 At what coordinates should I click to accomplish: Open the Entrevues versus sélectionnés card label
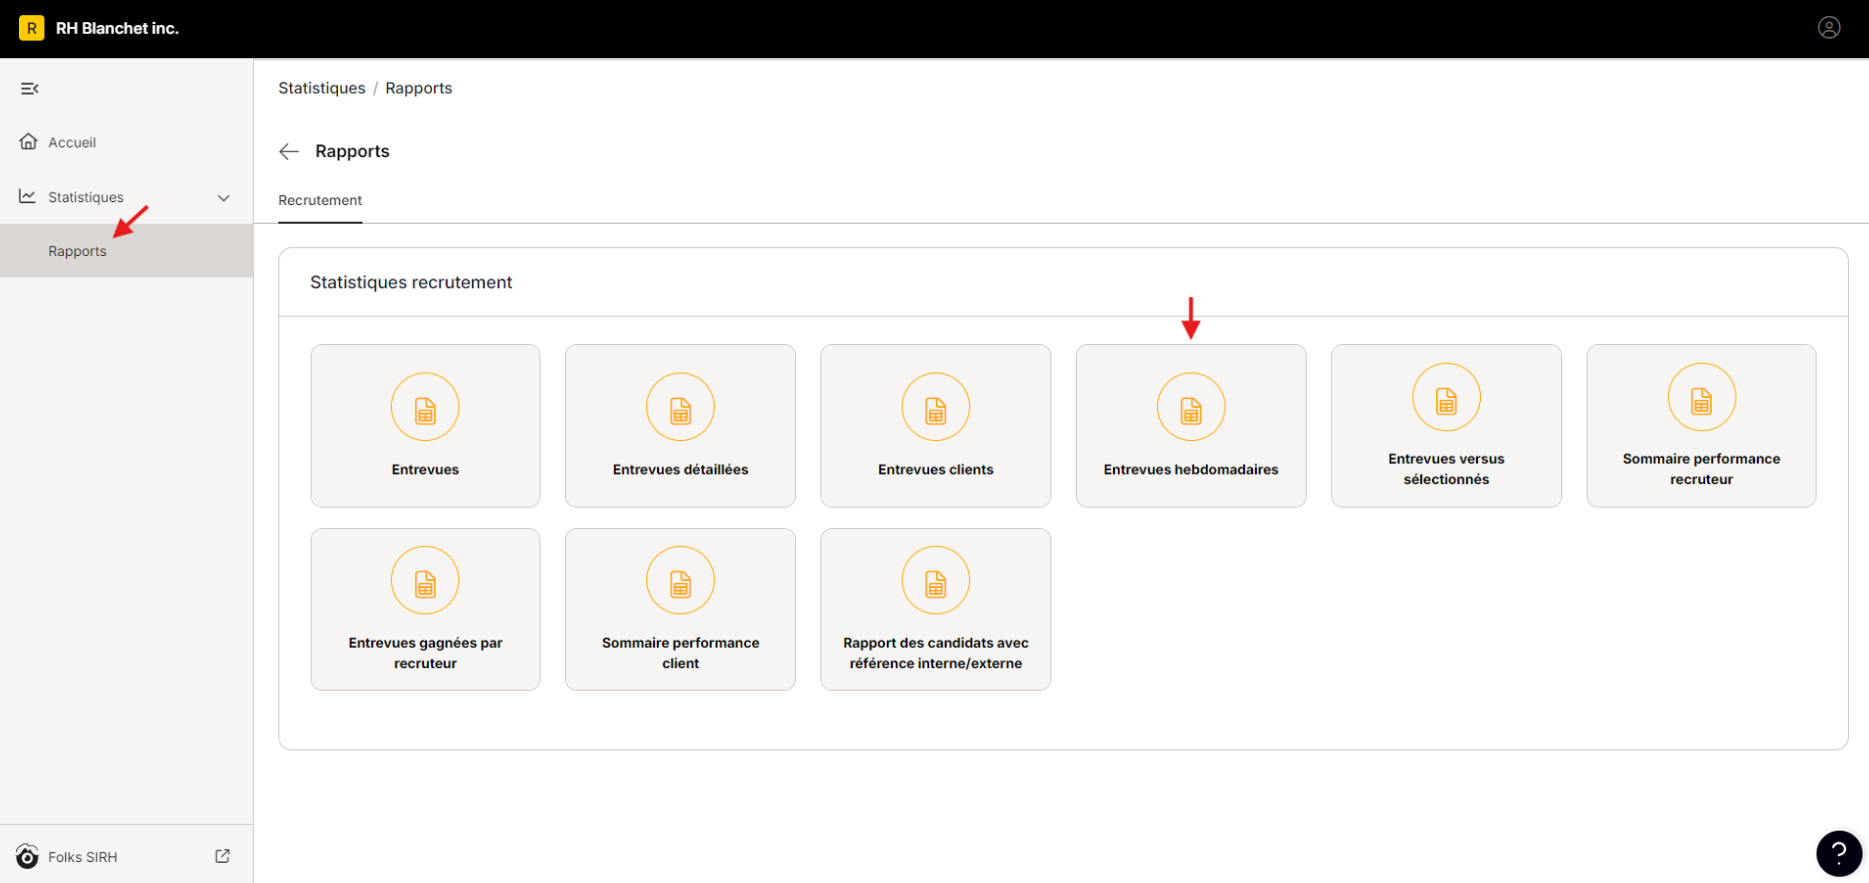[x=1446, y=469]
